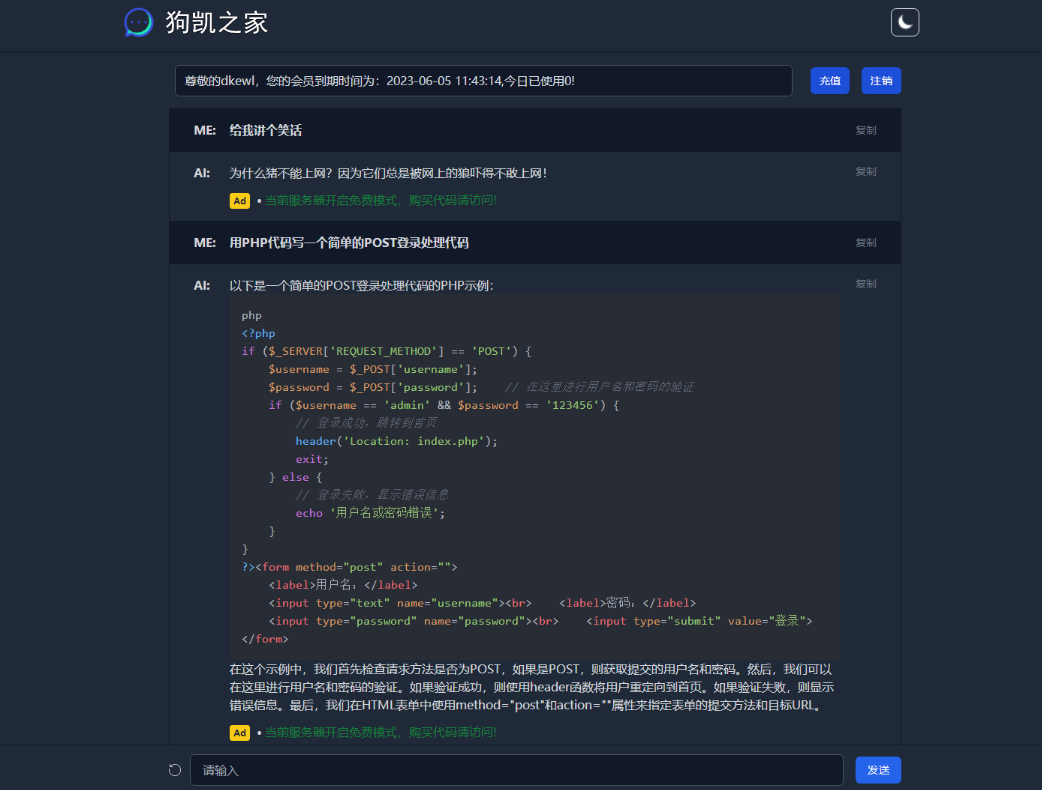Click the exit; code line
Screen dimensions: 1042x790
312,459
